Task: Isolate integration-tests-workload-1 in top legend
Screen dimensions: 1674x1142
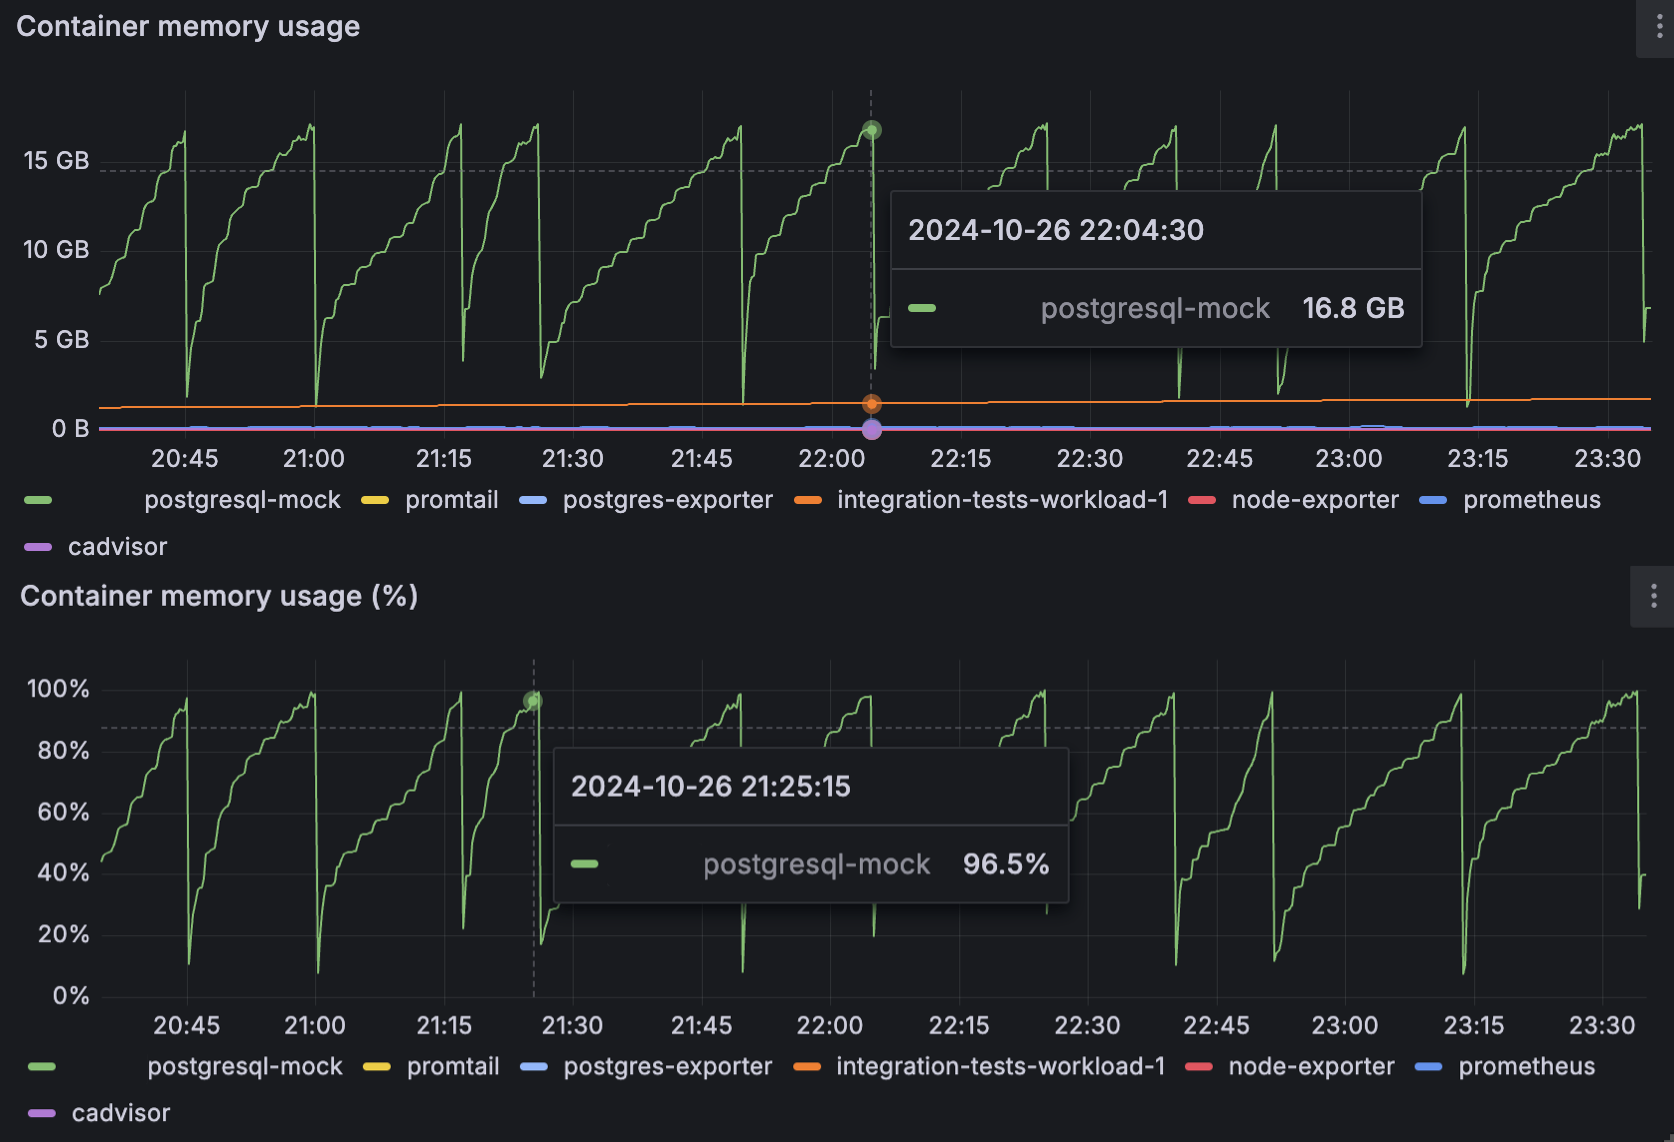Action: [1001, 500]
